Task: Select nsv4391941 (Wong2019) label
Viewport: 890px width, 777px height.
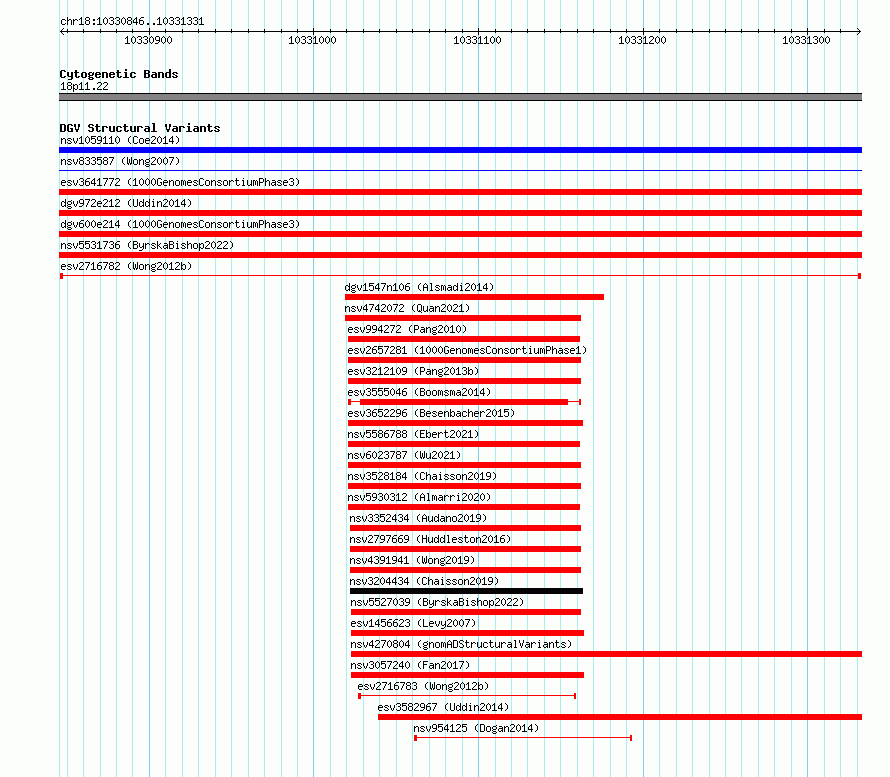Action: 412,560
